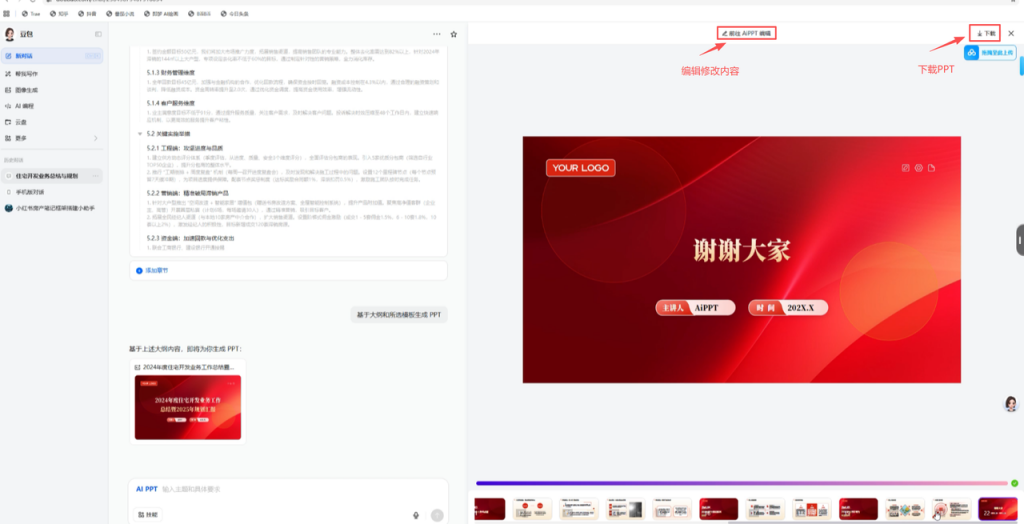This screenshot has height=524, width=1024.
Task: Expand the 更多 sidebar item arrow
Action: [95, 139]
